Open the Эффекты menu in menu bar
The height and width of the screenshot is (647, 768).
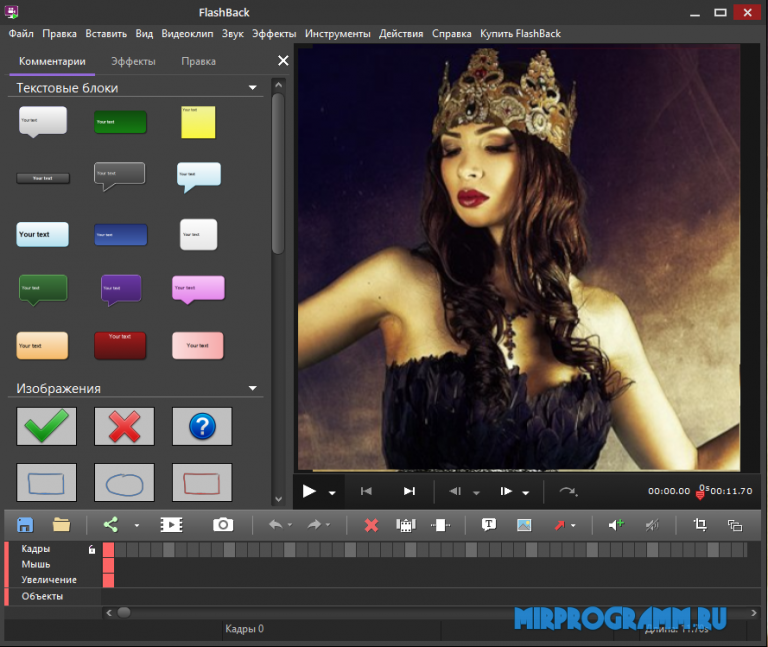pyautogui.click(x=273, y=33)
